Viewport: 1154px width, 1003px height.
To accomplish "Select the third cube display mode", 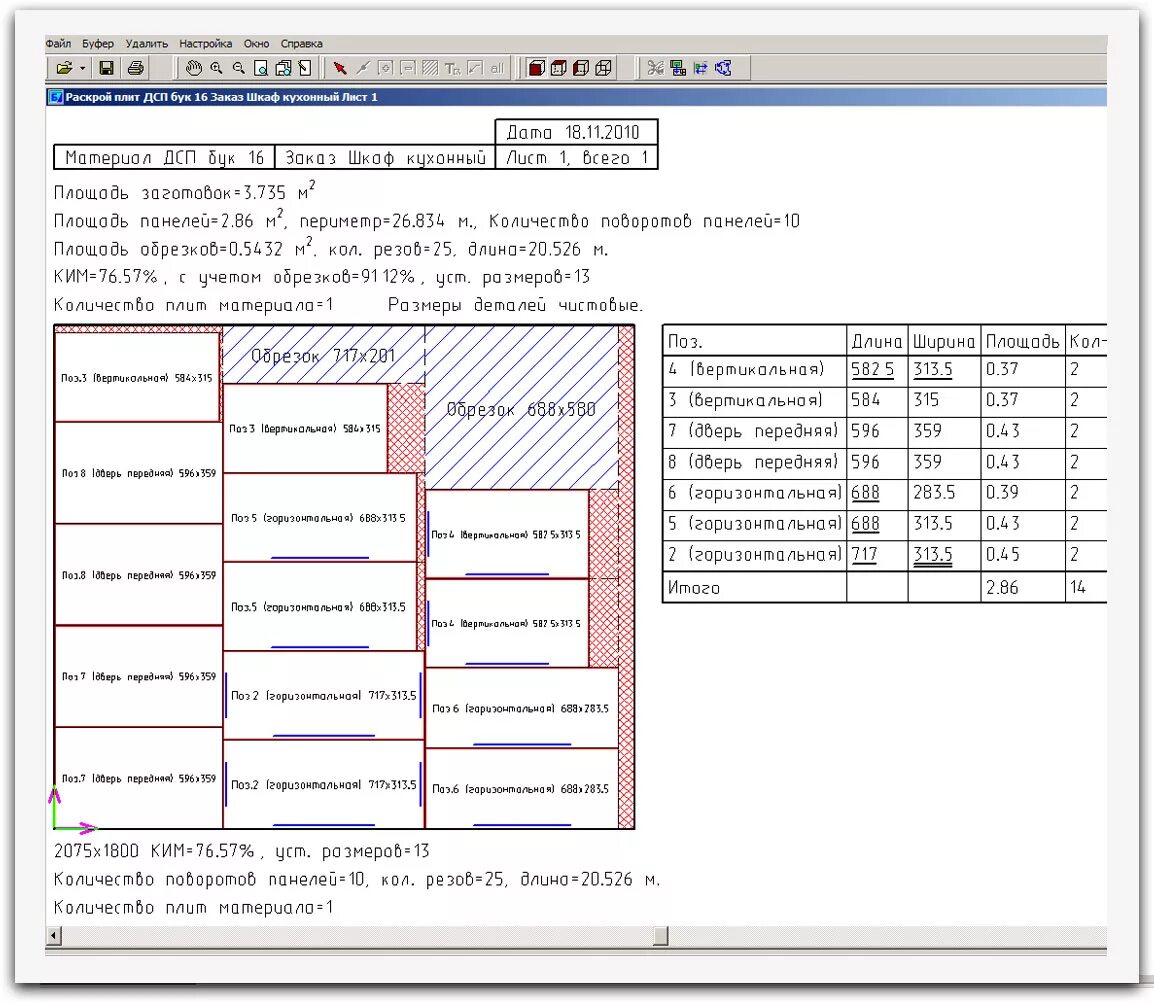I will pos(581,68).
